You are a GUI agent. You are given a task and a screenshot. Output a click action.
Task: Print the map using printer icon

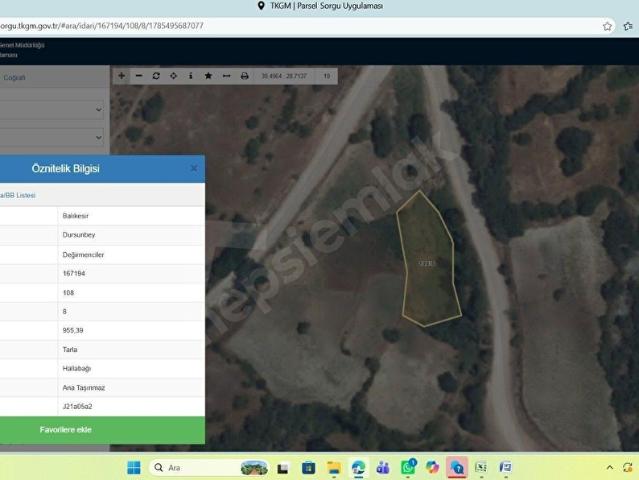pyautogui.click(x=245, y=76)
